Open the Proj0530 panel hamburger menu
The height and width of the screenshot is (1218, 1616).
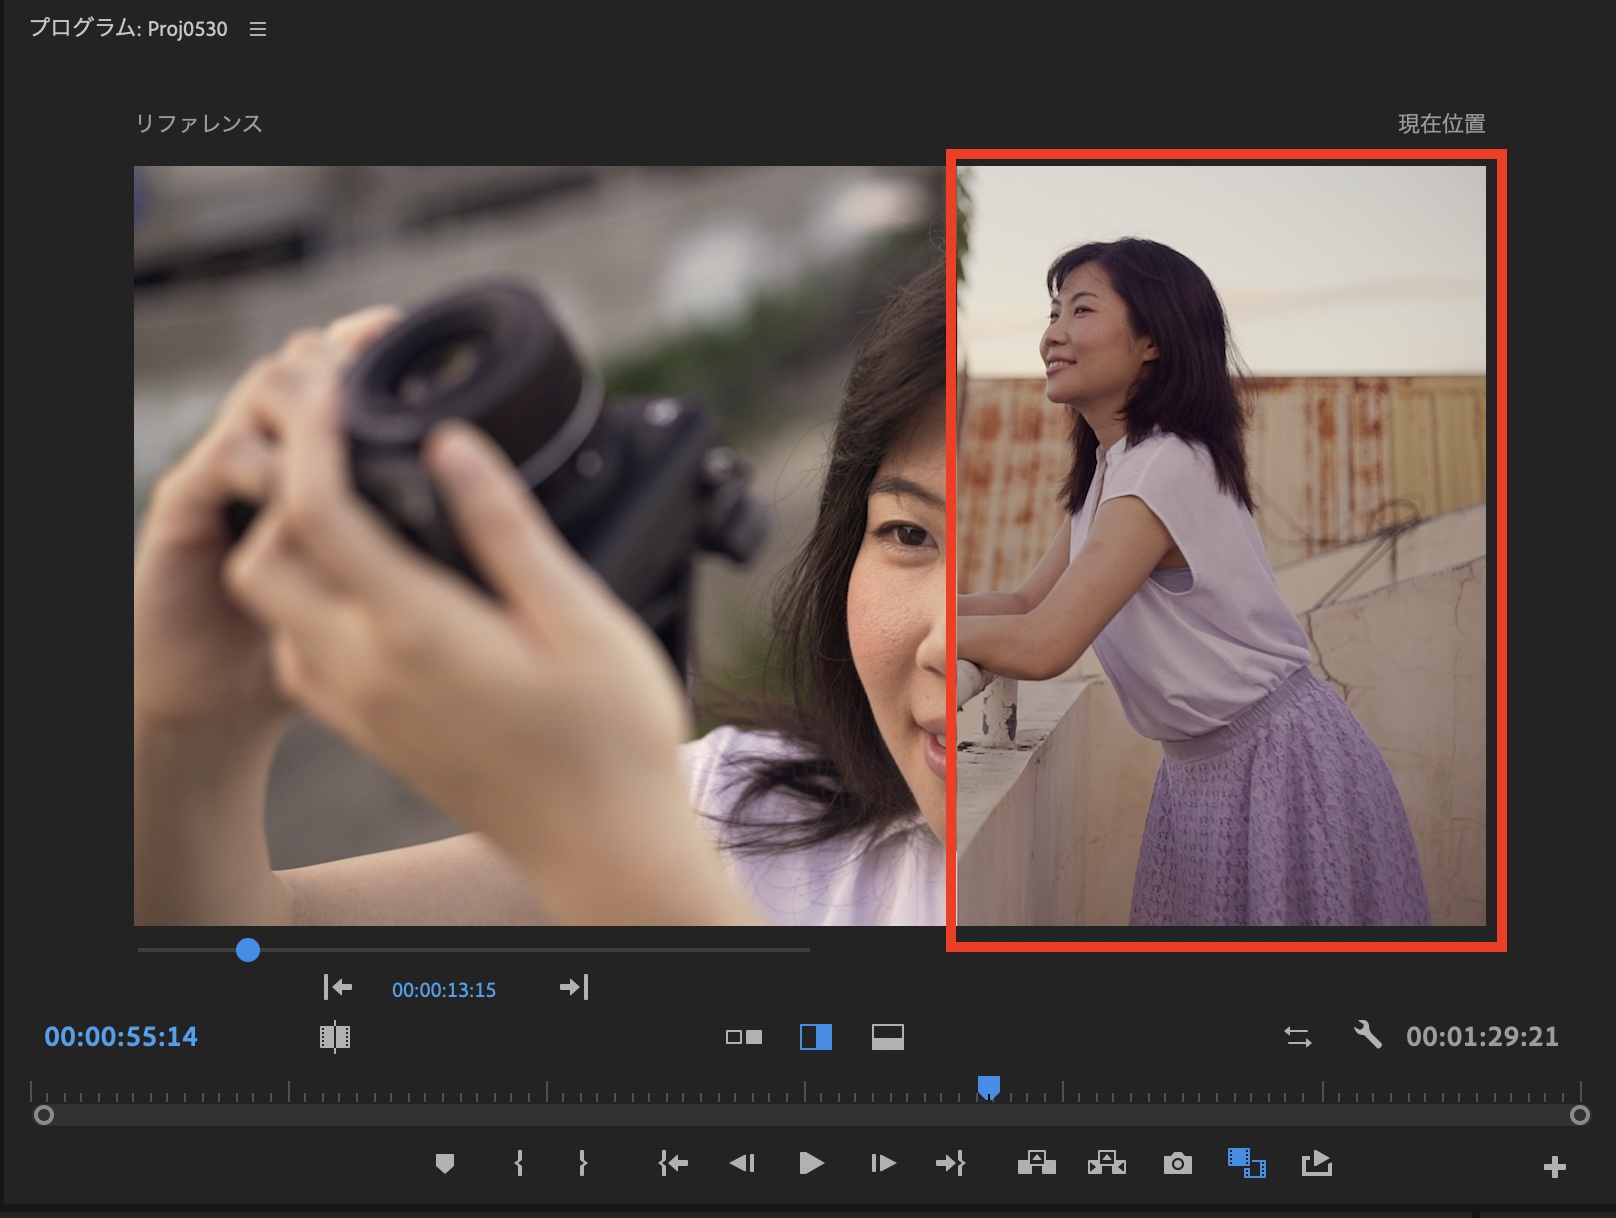[x=258, y=30]
